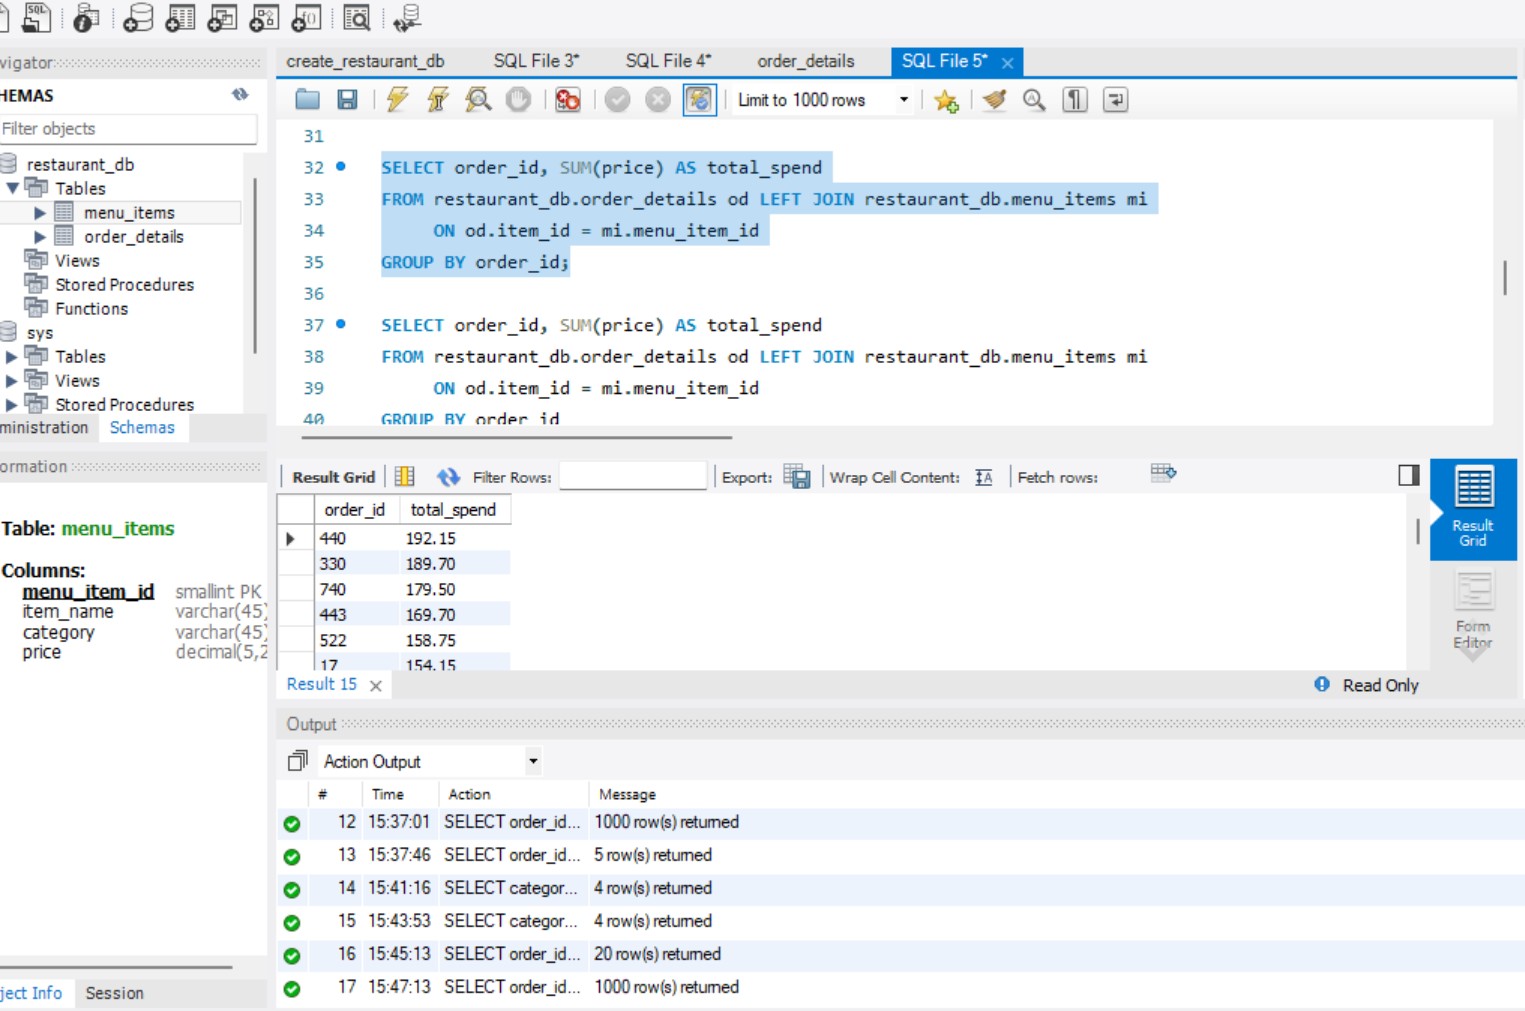Open the order_details editor tab

[x=806, y=61]
